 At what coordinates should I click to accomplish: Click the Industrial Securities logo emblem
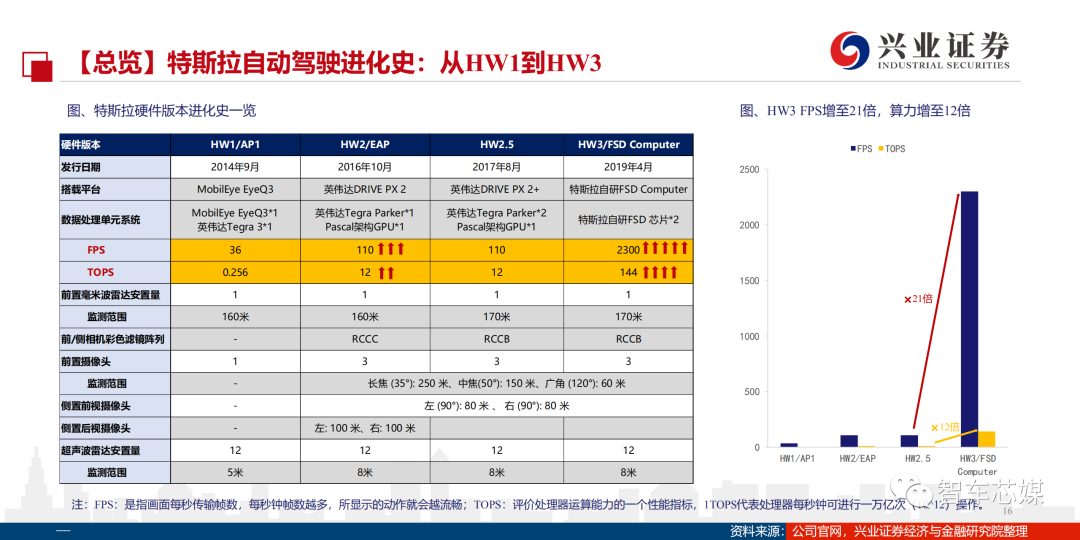[849, 50]
